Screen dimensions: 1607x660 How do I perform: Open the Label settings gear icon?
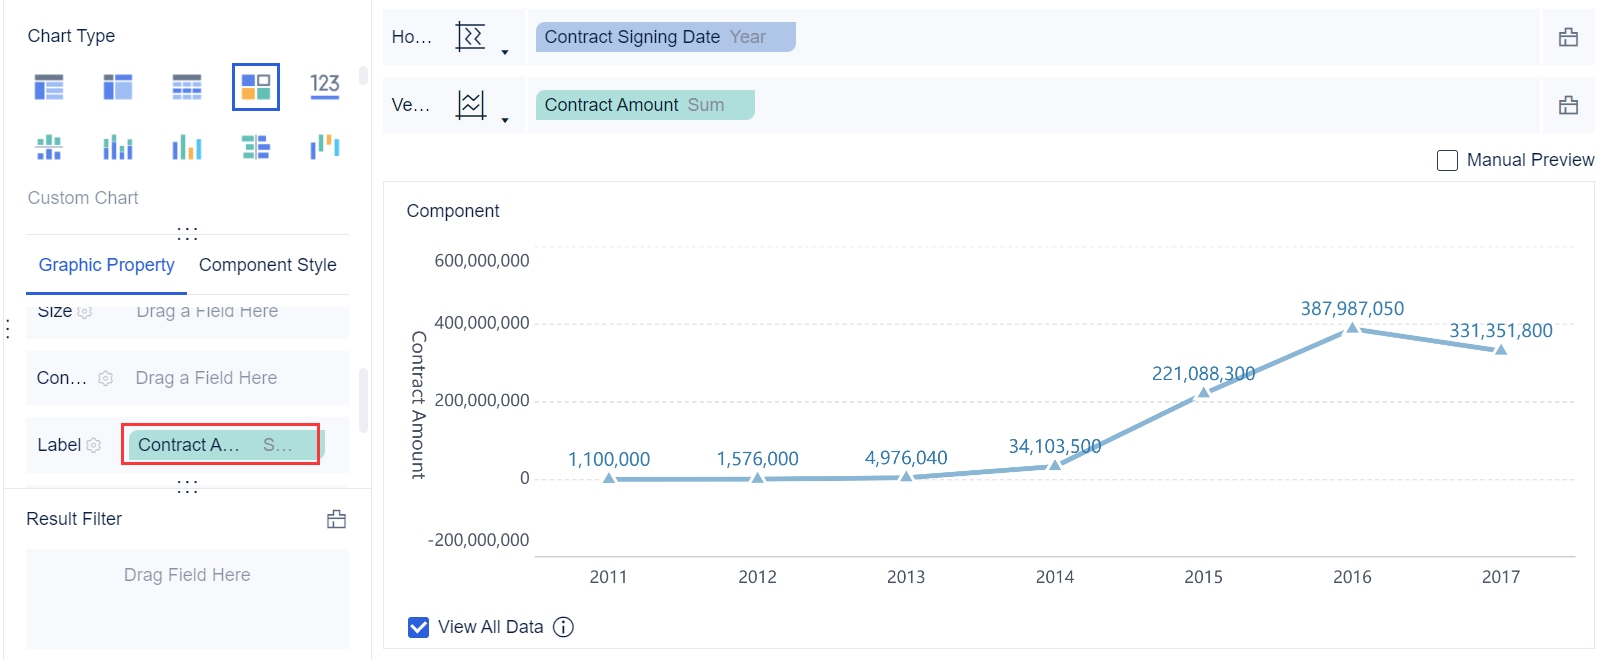[x=94, y=445]
